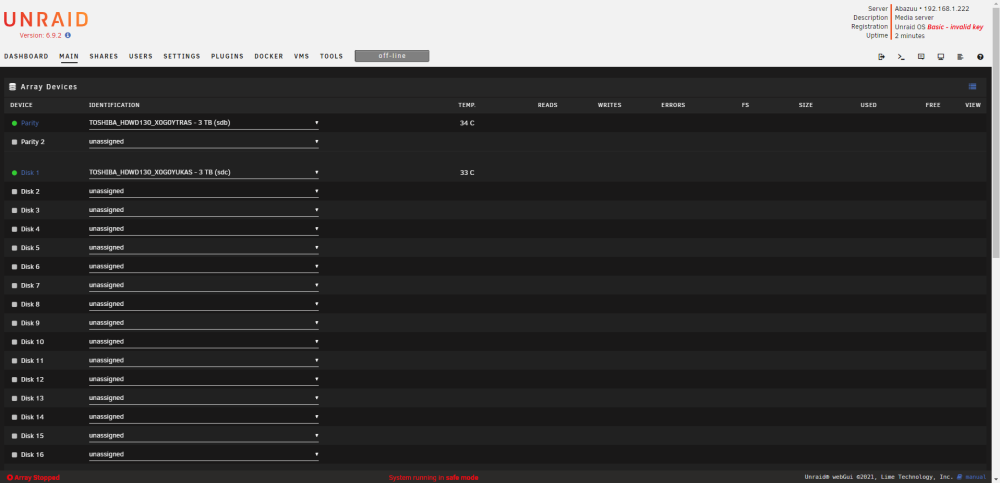Click the grey status square beside Disk 16

pyautogui.click(x=15, y=454)
